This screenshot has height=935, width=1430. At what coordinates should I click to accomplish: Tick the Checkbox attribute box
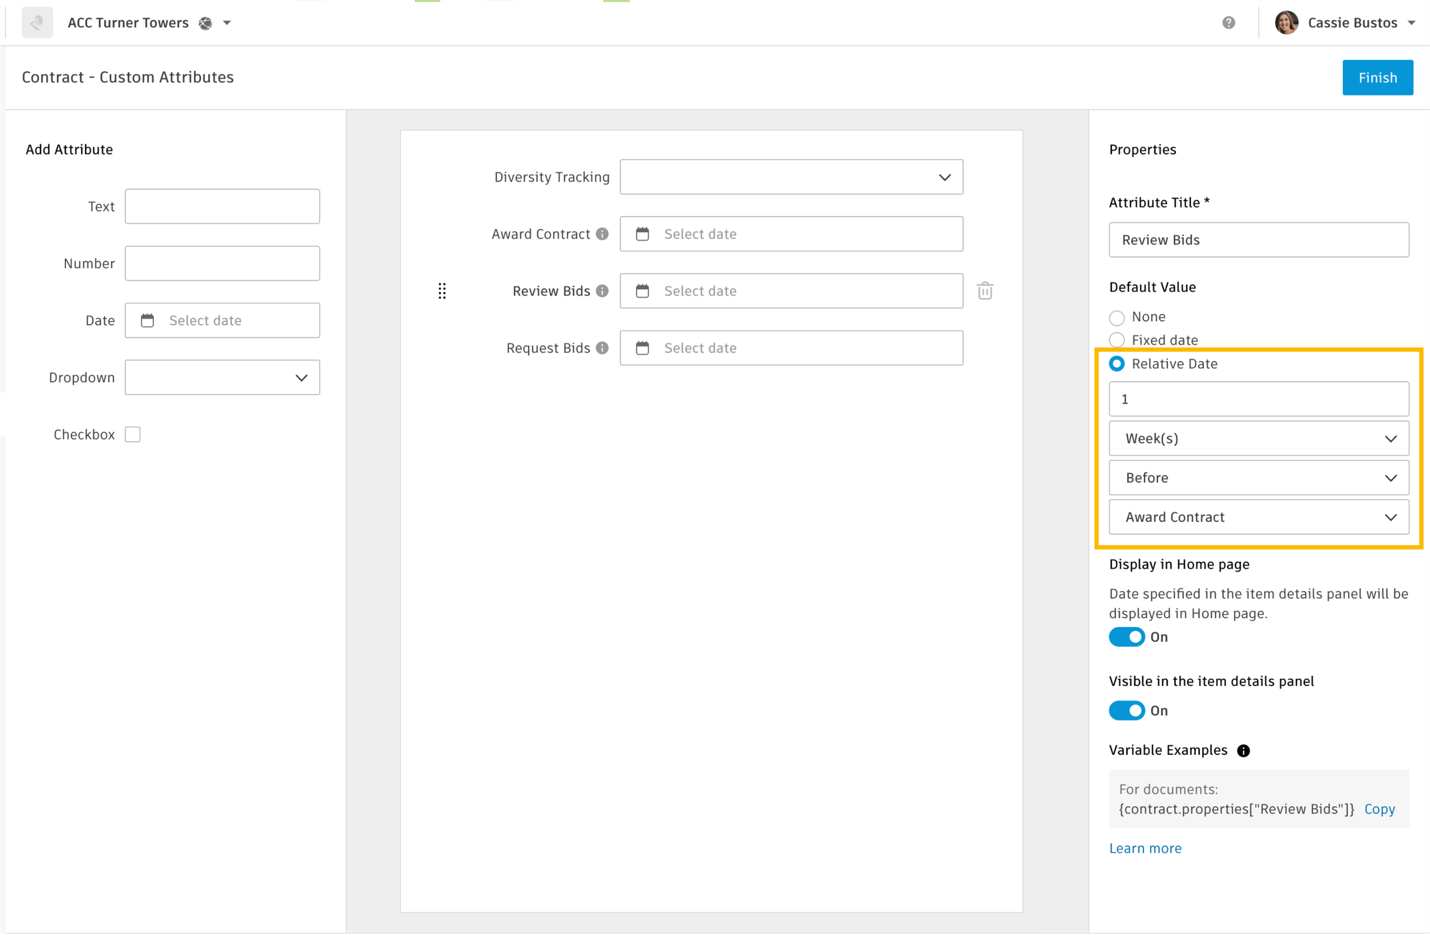[133, 435]
